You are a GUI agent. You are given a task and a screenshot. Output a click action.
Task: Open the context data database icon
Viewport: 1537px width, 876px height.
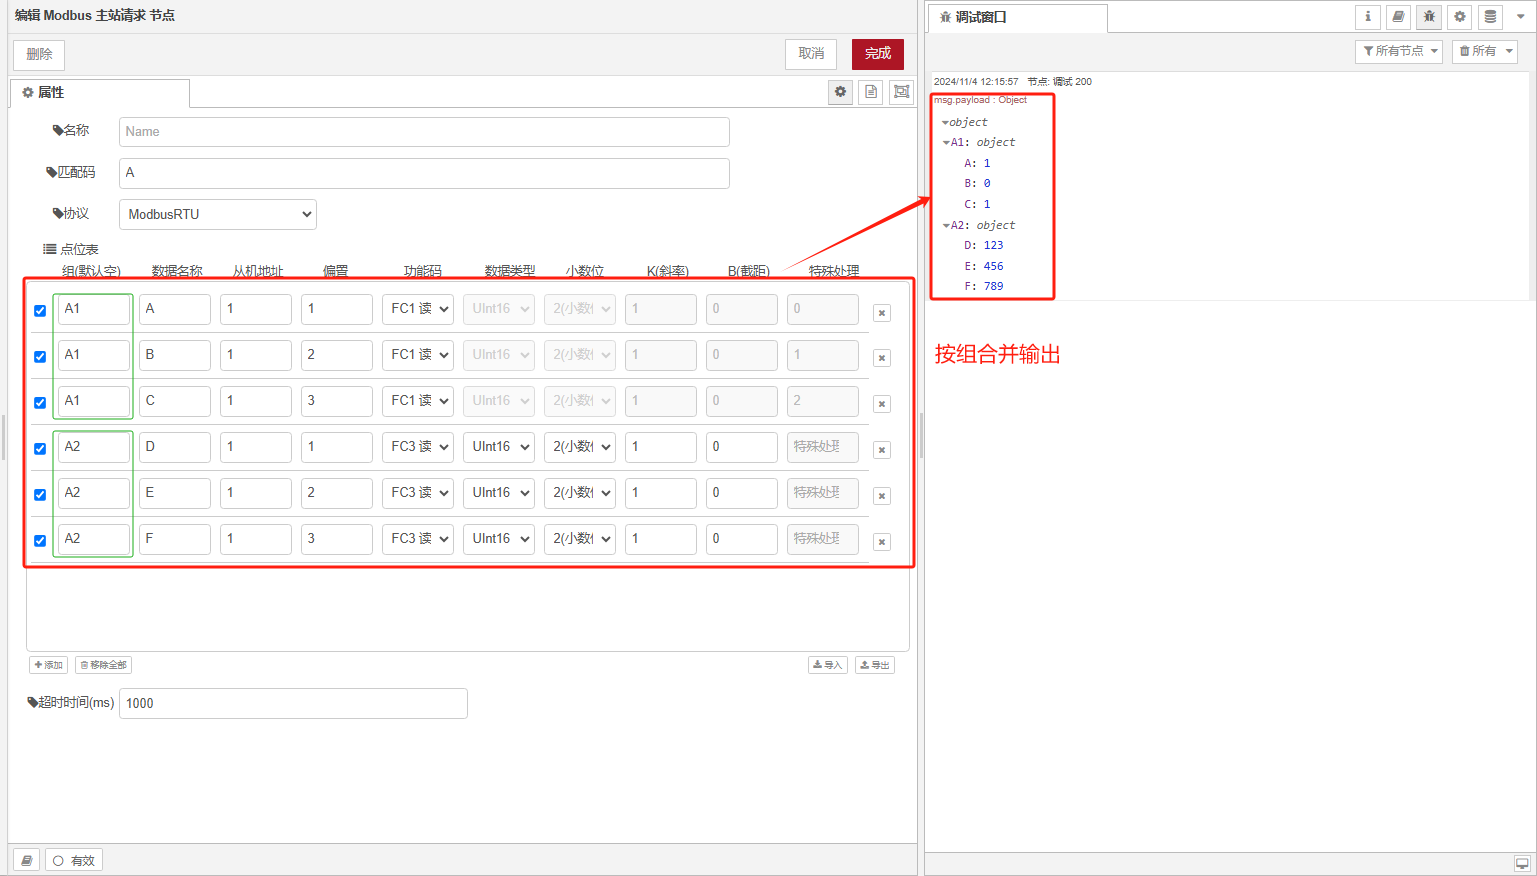pos(1490,17)
